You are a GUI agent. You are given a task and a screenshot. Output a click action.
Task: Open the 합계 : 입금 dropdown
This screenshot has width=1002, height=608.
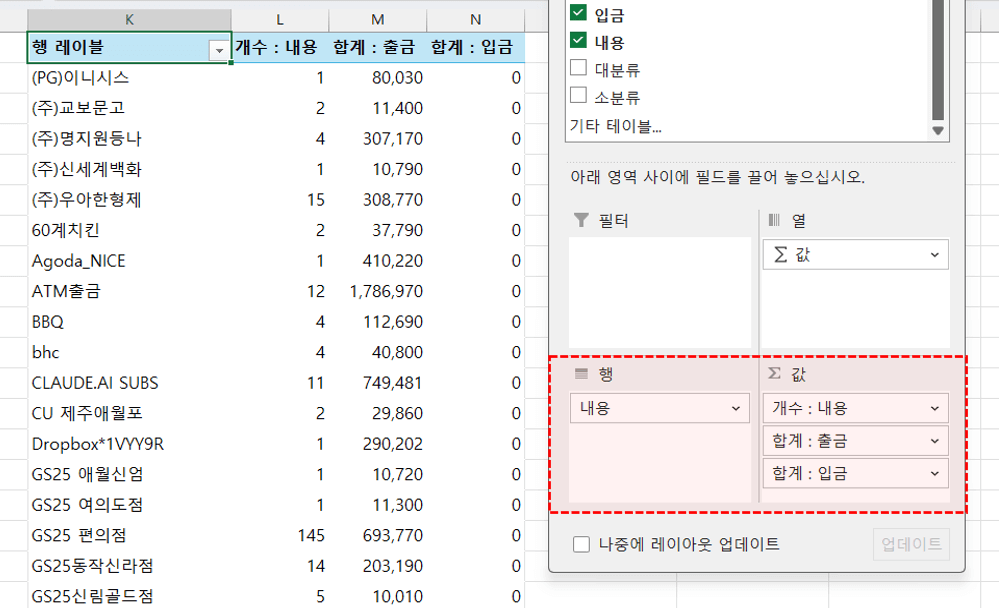[933, 473]
